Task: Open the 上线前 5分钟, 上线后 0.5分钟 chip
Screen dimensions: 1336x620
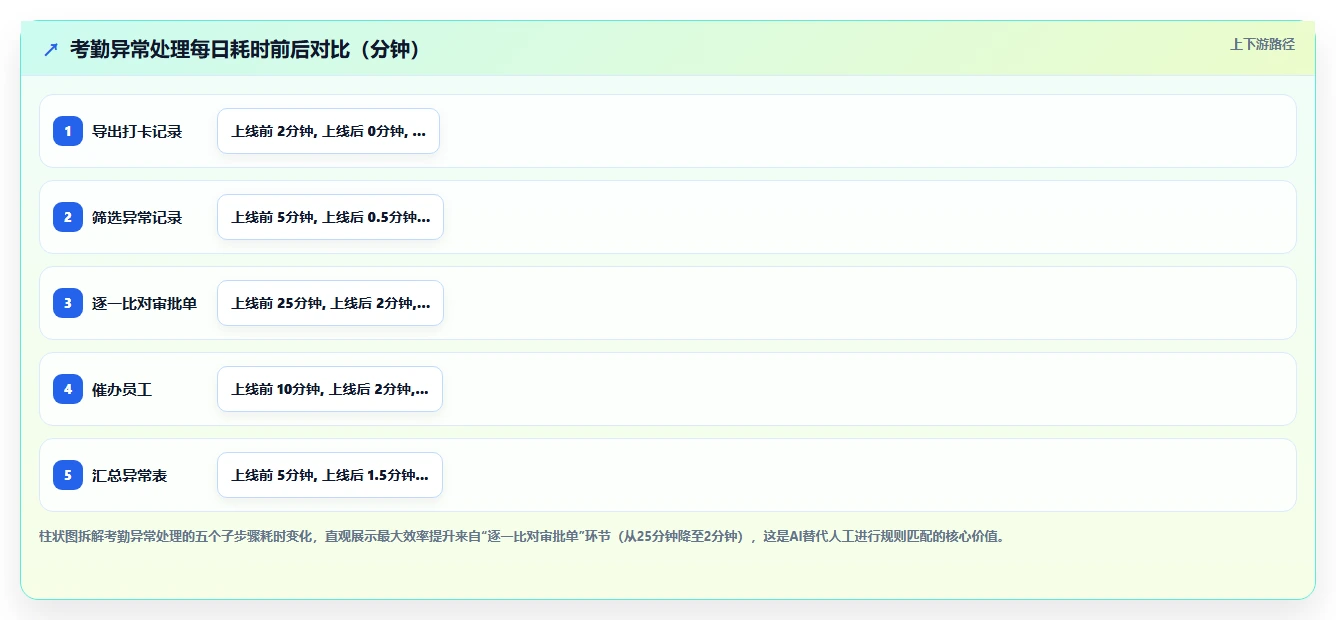Action: [330, 217]
